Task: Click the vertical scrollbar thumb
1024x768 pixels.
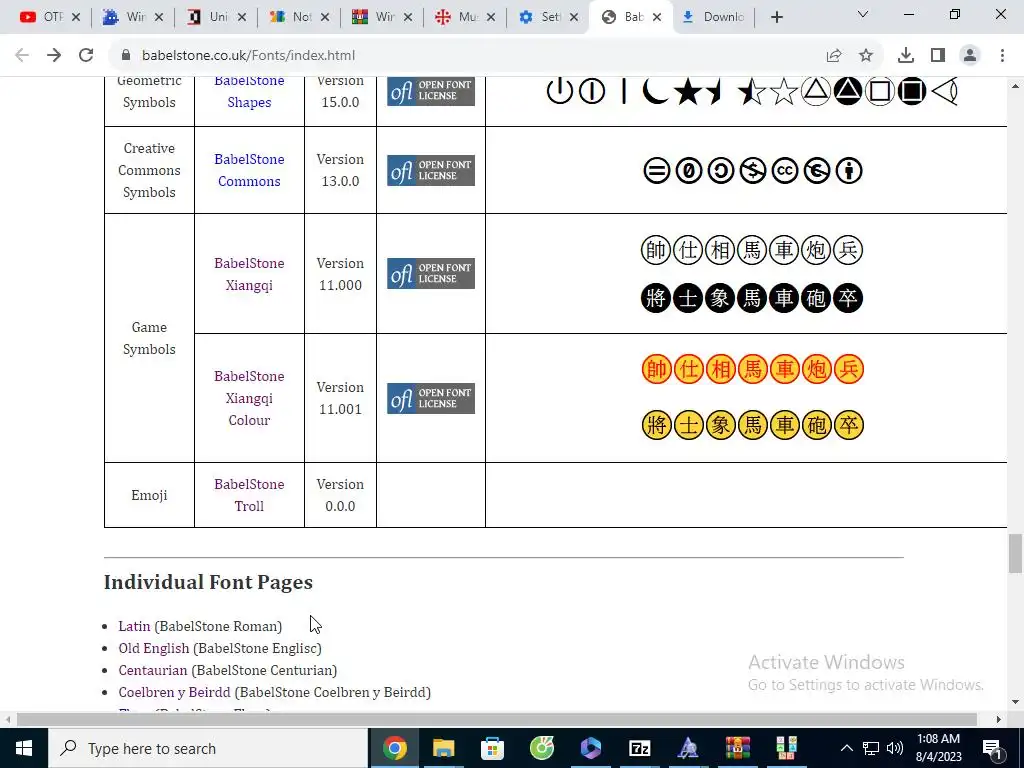Action: [1015, 552]
